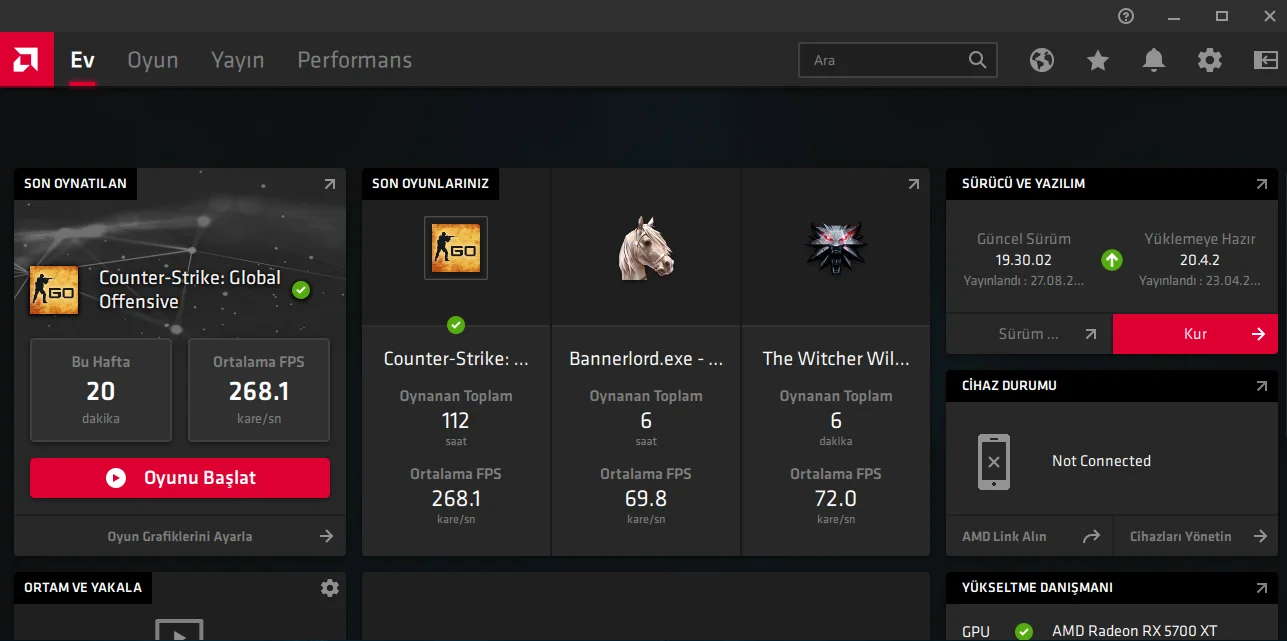Click the Bannerlord 69.8 FPS value
The width and height of the screenshot is (1287, 641).
point(646,498)
